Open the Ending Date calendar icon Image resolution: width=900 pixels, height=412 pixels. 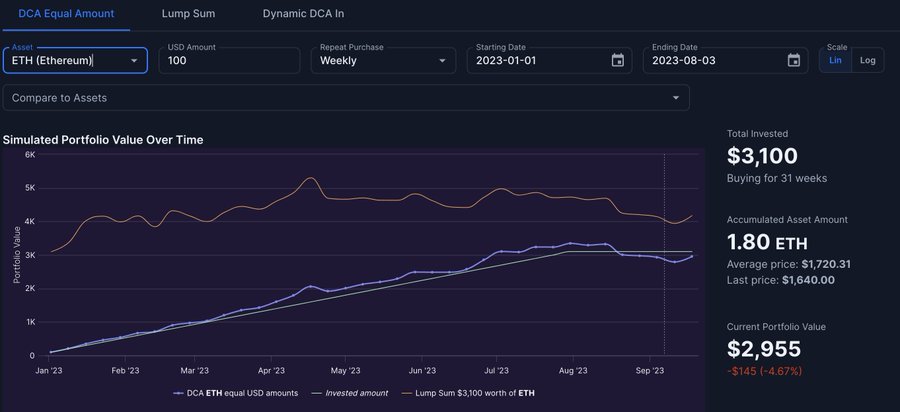(794, 60)
